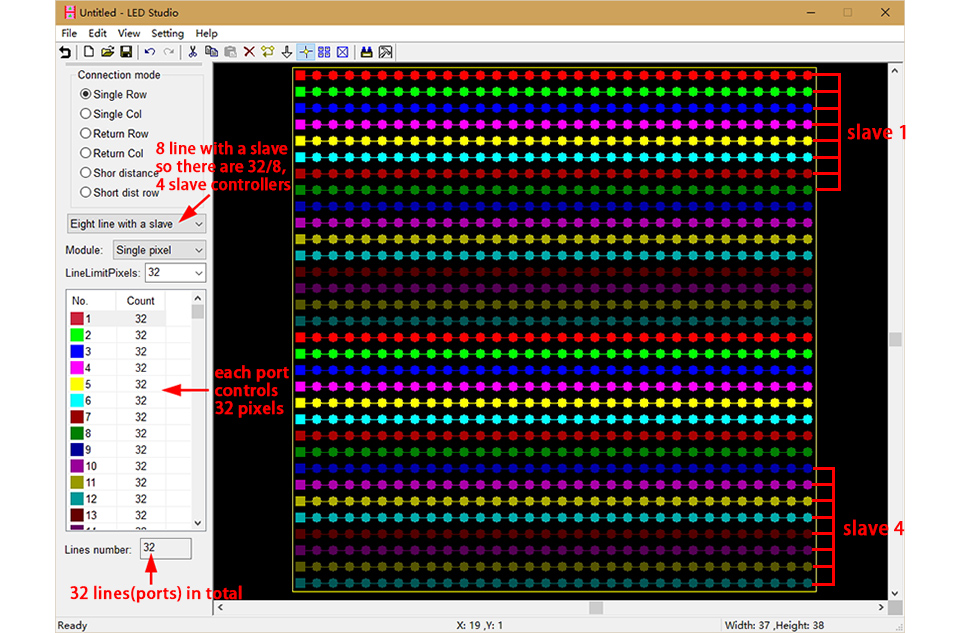This screenshot has height=633, width=960.
Task: Click the copy icon in the toolbar
Action: (211, 52)
